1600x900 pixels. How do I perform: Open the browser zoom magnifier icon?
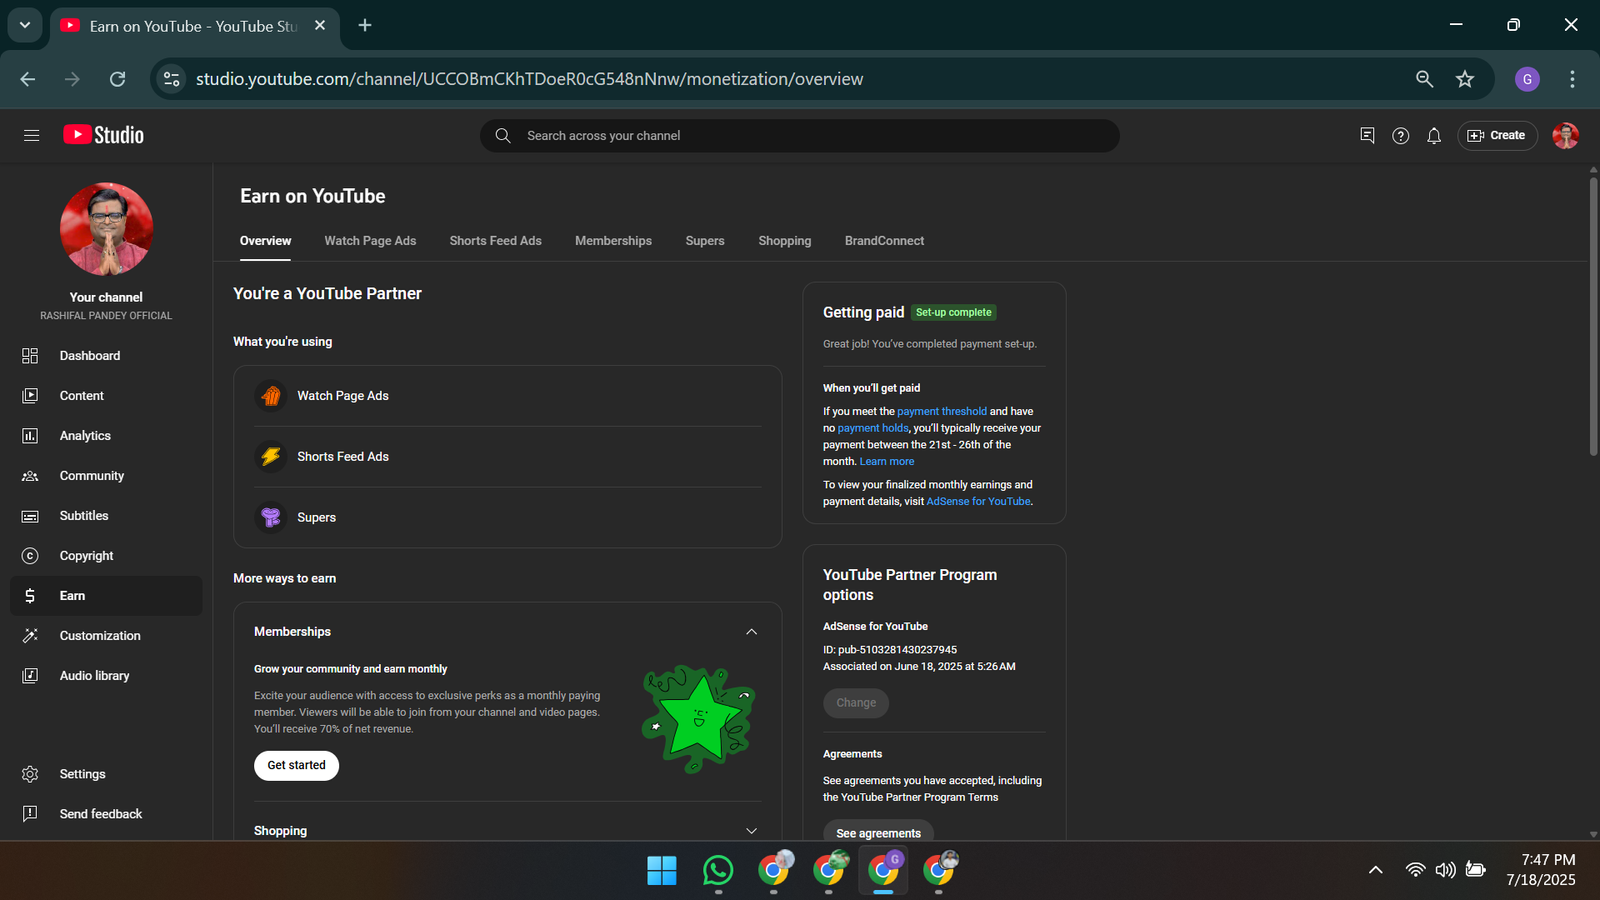tap(1424, 79)
